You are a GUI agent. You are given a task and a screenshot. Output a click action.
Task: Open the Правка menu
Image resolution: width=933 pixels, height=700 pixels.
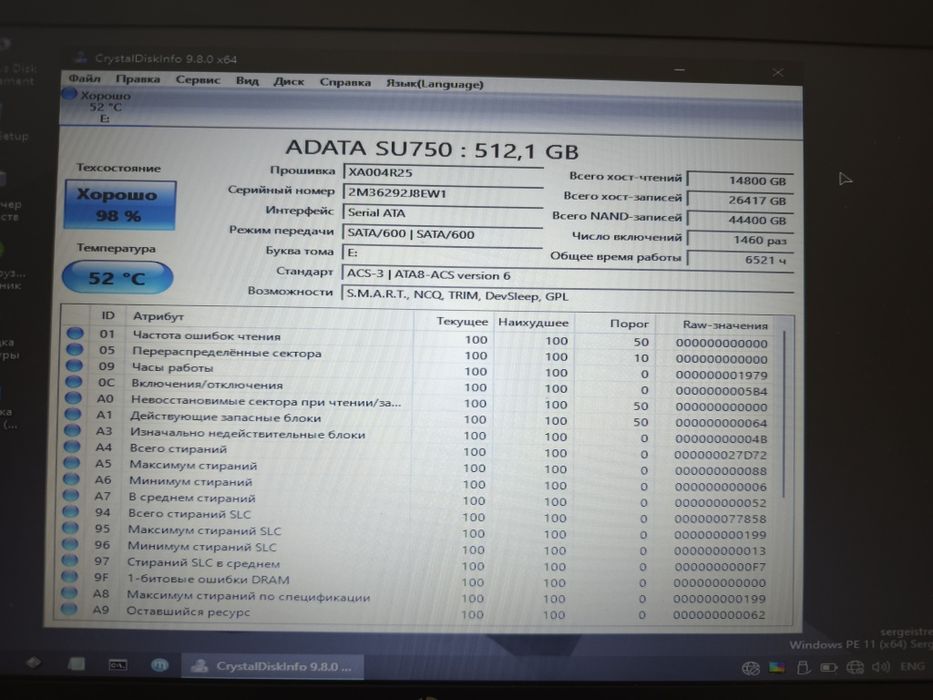[x=137, y=79]
